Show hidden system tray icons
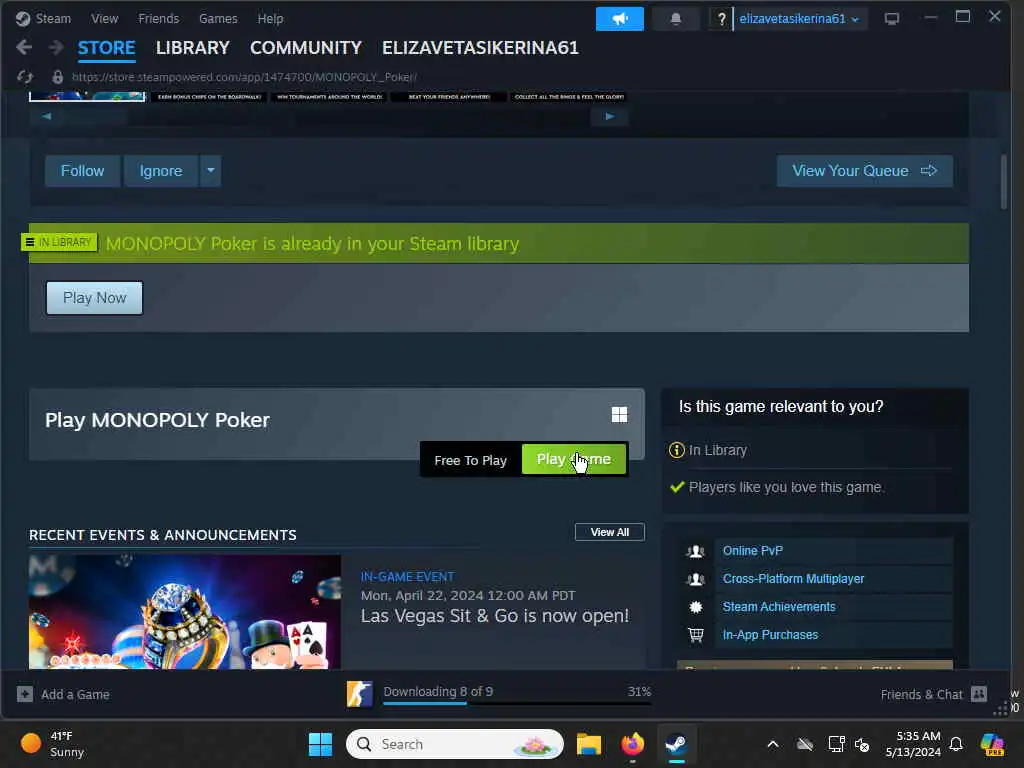Image resolution: width=1024 pixels, height=768 pixels. click(773, 744)
